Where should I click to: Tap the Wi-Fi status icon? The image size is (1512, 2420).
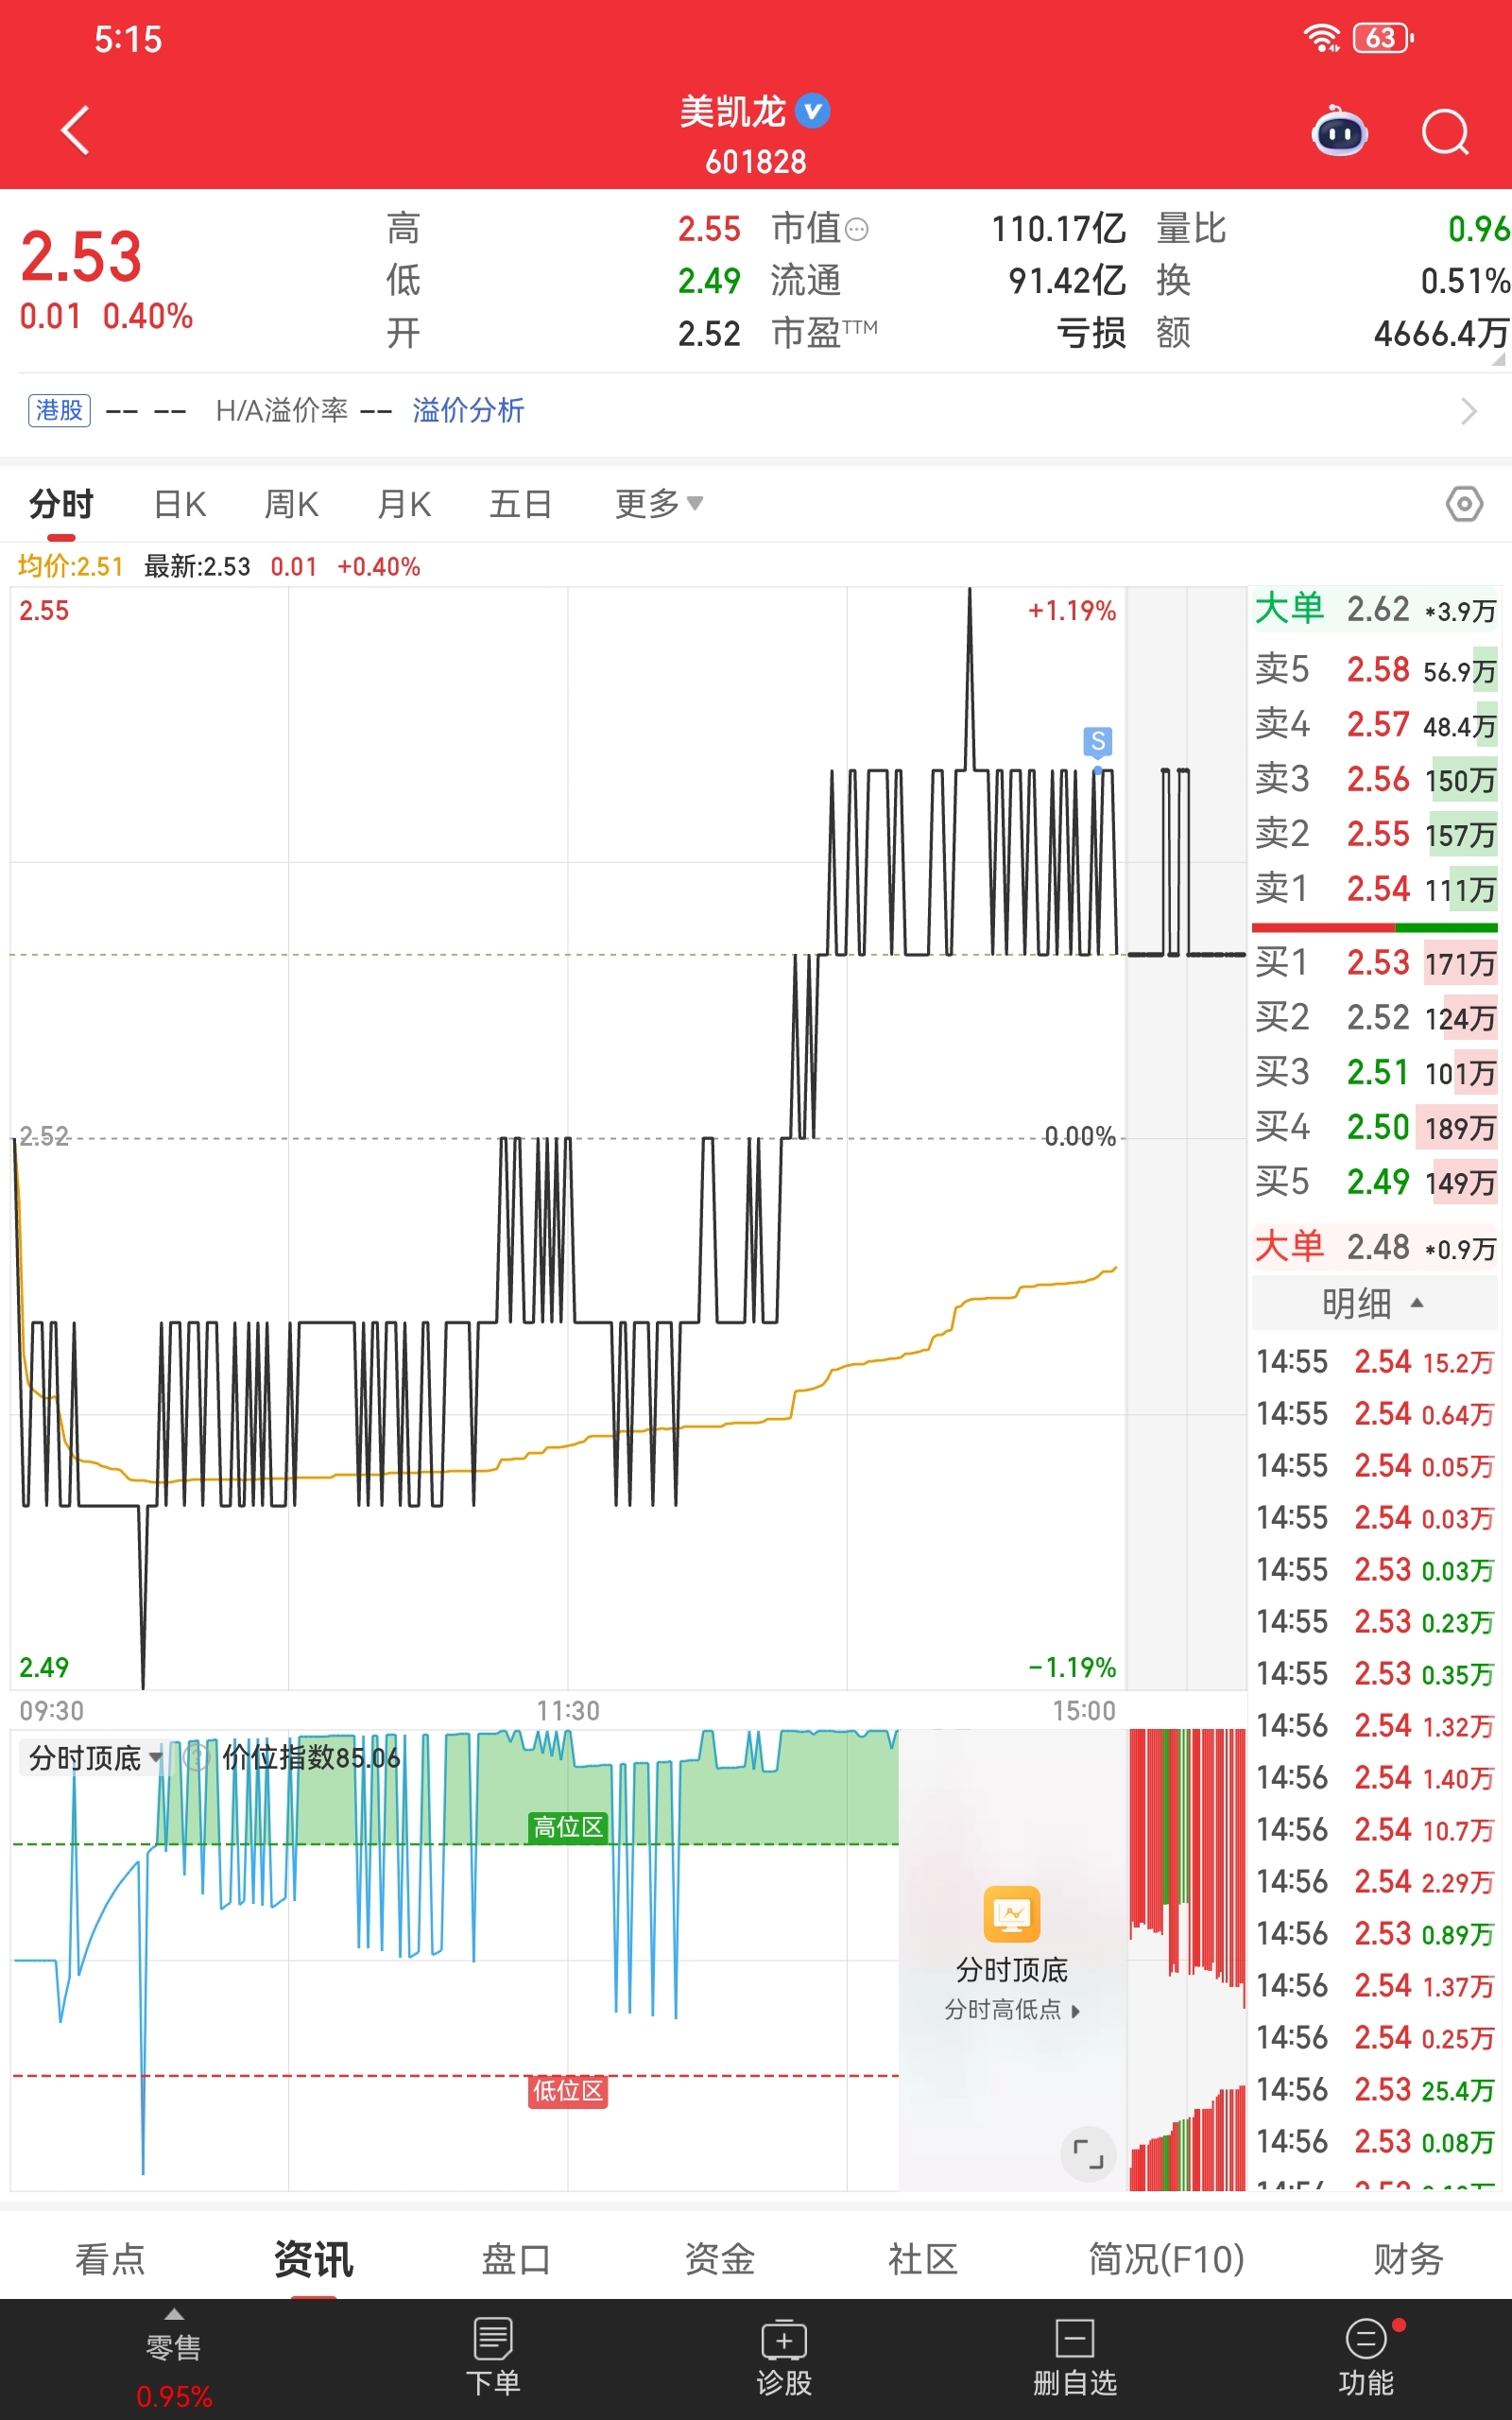tap(1322, 38)
